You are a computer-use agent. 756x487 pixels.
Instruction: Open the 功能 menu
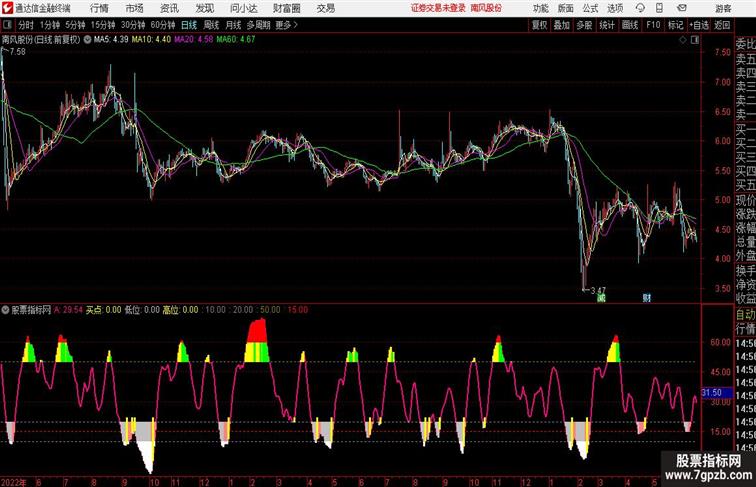[540, 8]
